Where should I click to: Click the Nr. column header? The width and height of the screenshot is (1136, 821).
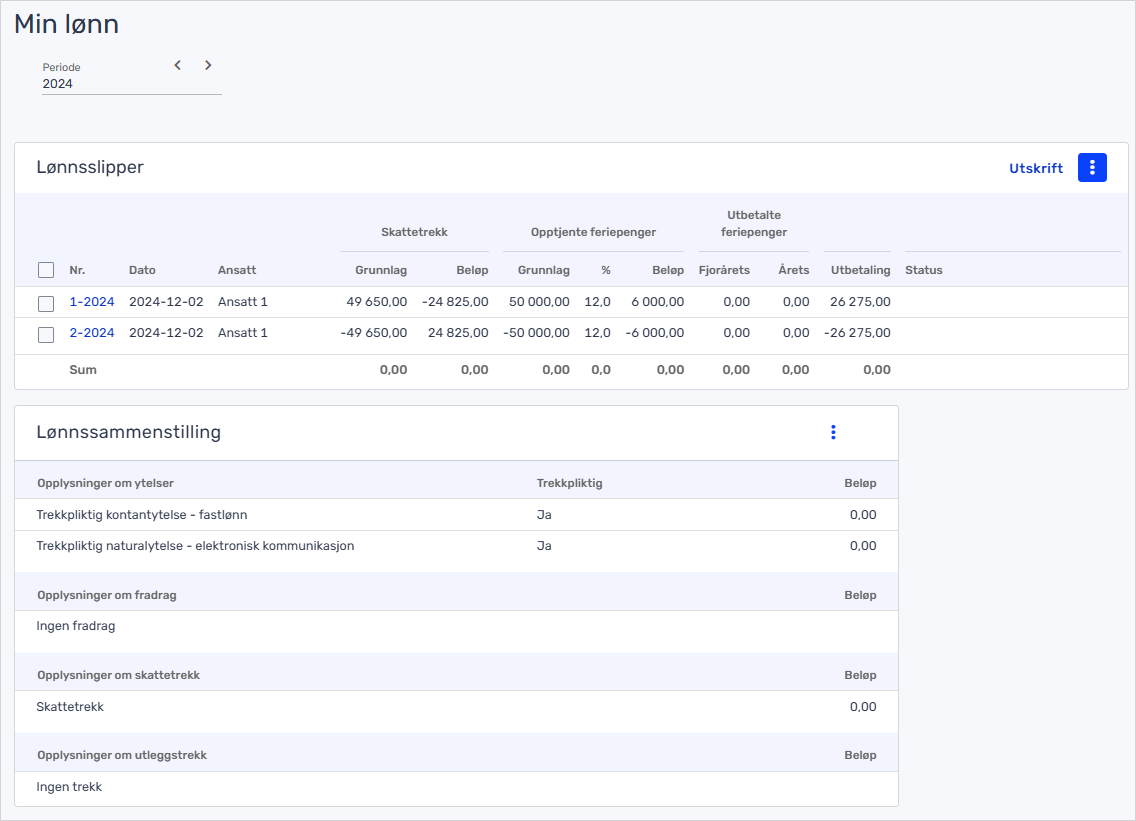78,270
